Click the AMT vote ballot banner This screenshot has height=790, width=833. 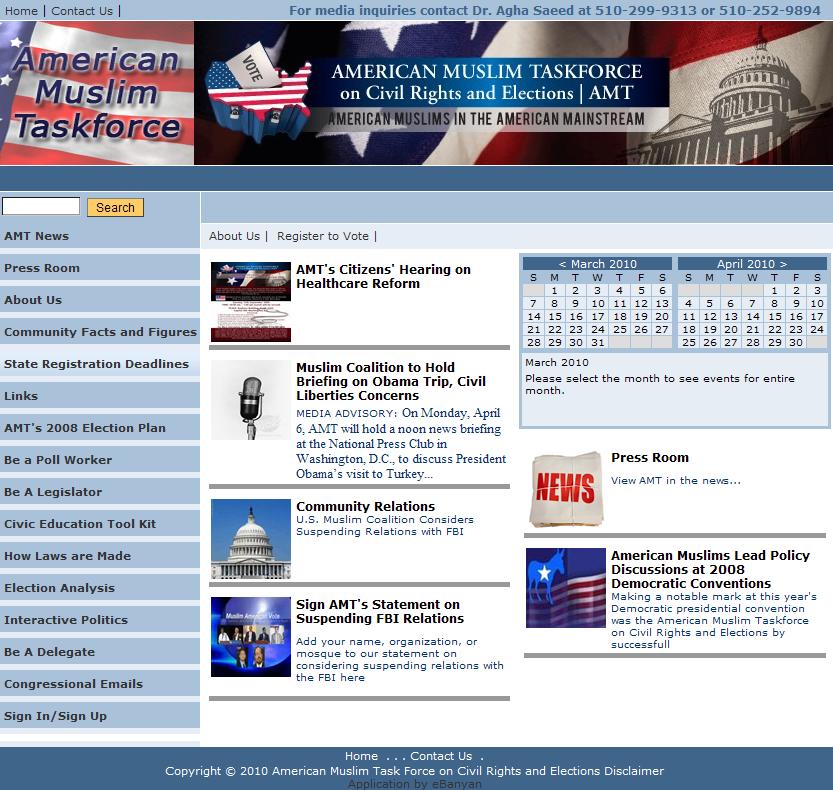pos(513,93)
